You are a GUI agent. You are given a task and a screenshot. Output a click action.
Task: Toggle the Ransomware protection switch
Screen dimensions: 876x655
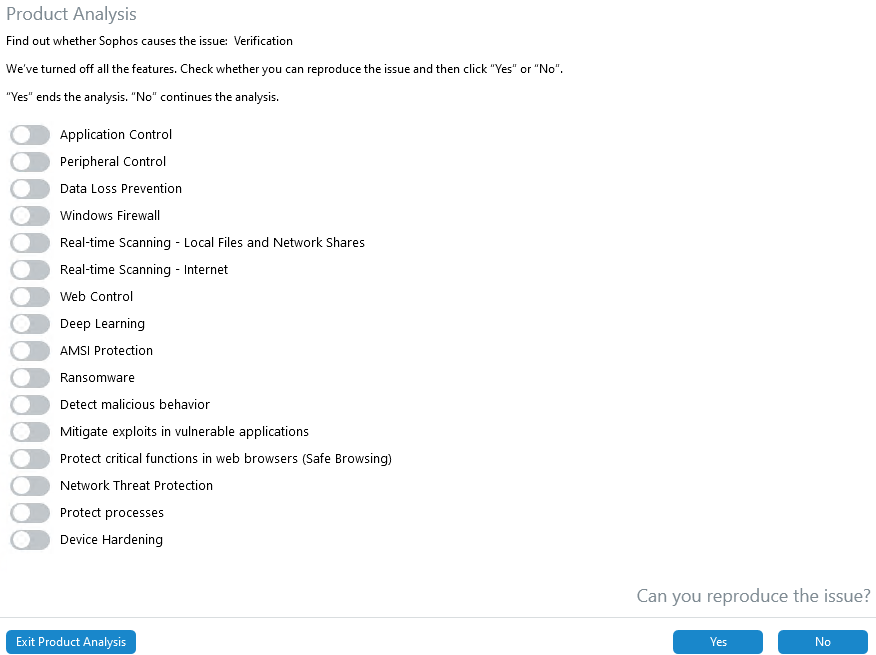[x=30, y=378]
